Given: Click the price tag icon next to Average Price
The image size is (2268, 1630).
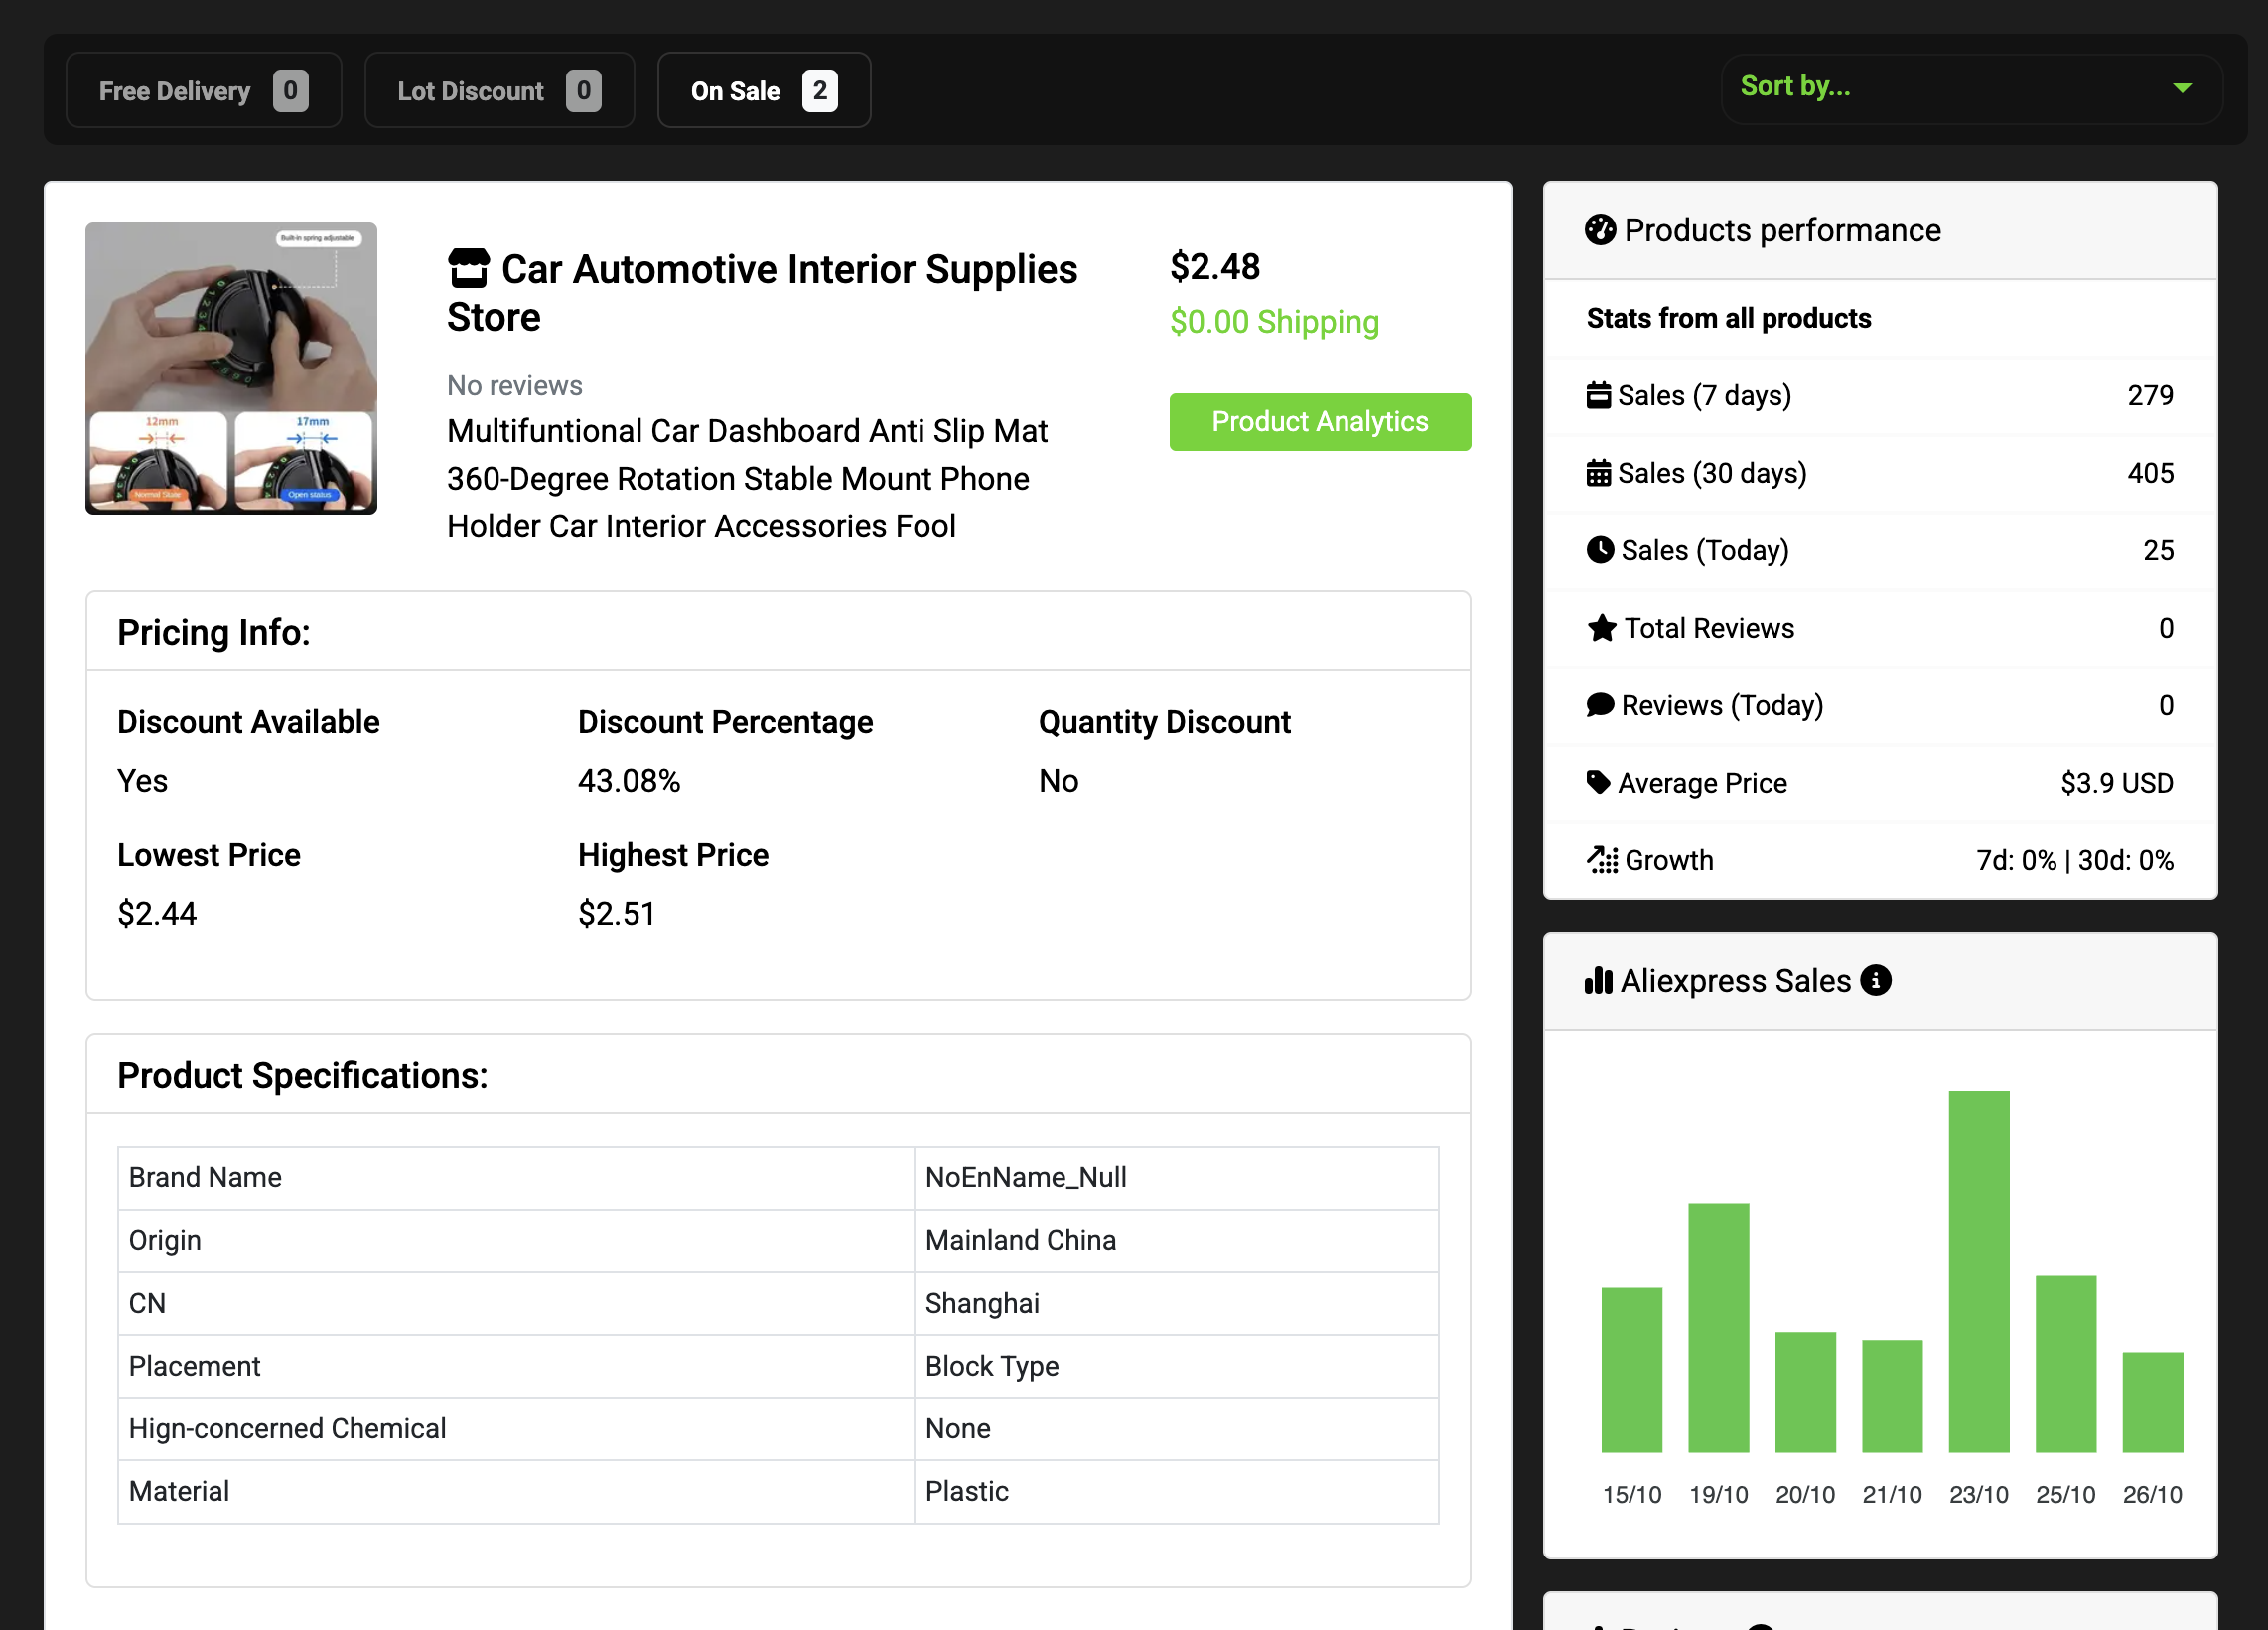Looking at the screenshot, I should [x=1598, y=782].
